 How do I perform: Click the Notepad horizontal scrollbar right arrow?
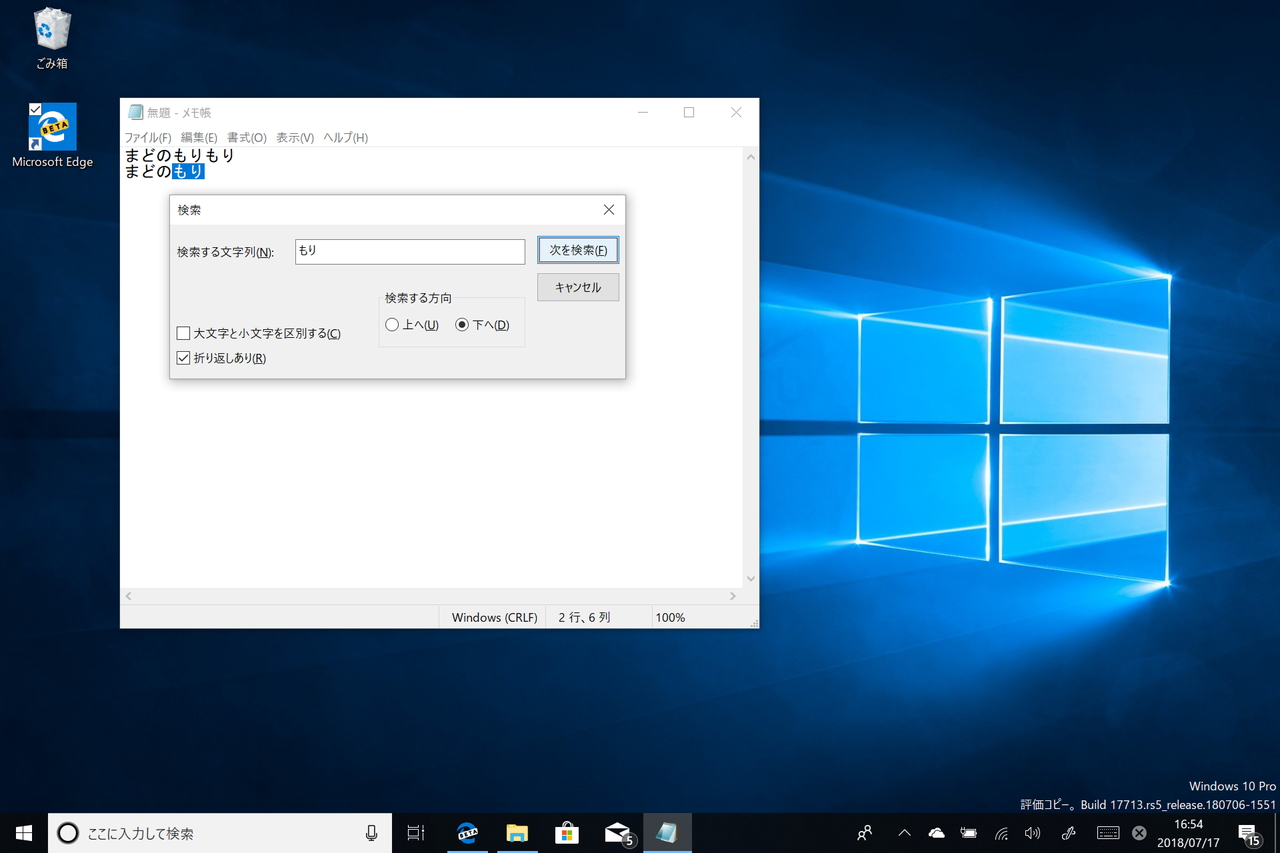pos(733,596)
